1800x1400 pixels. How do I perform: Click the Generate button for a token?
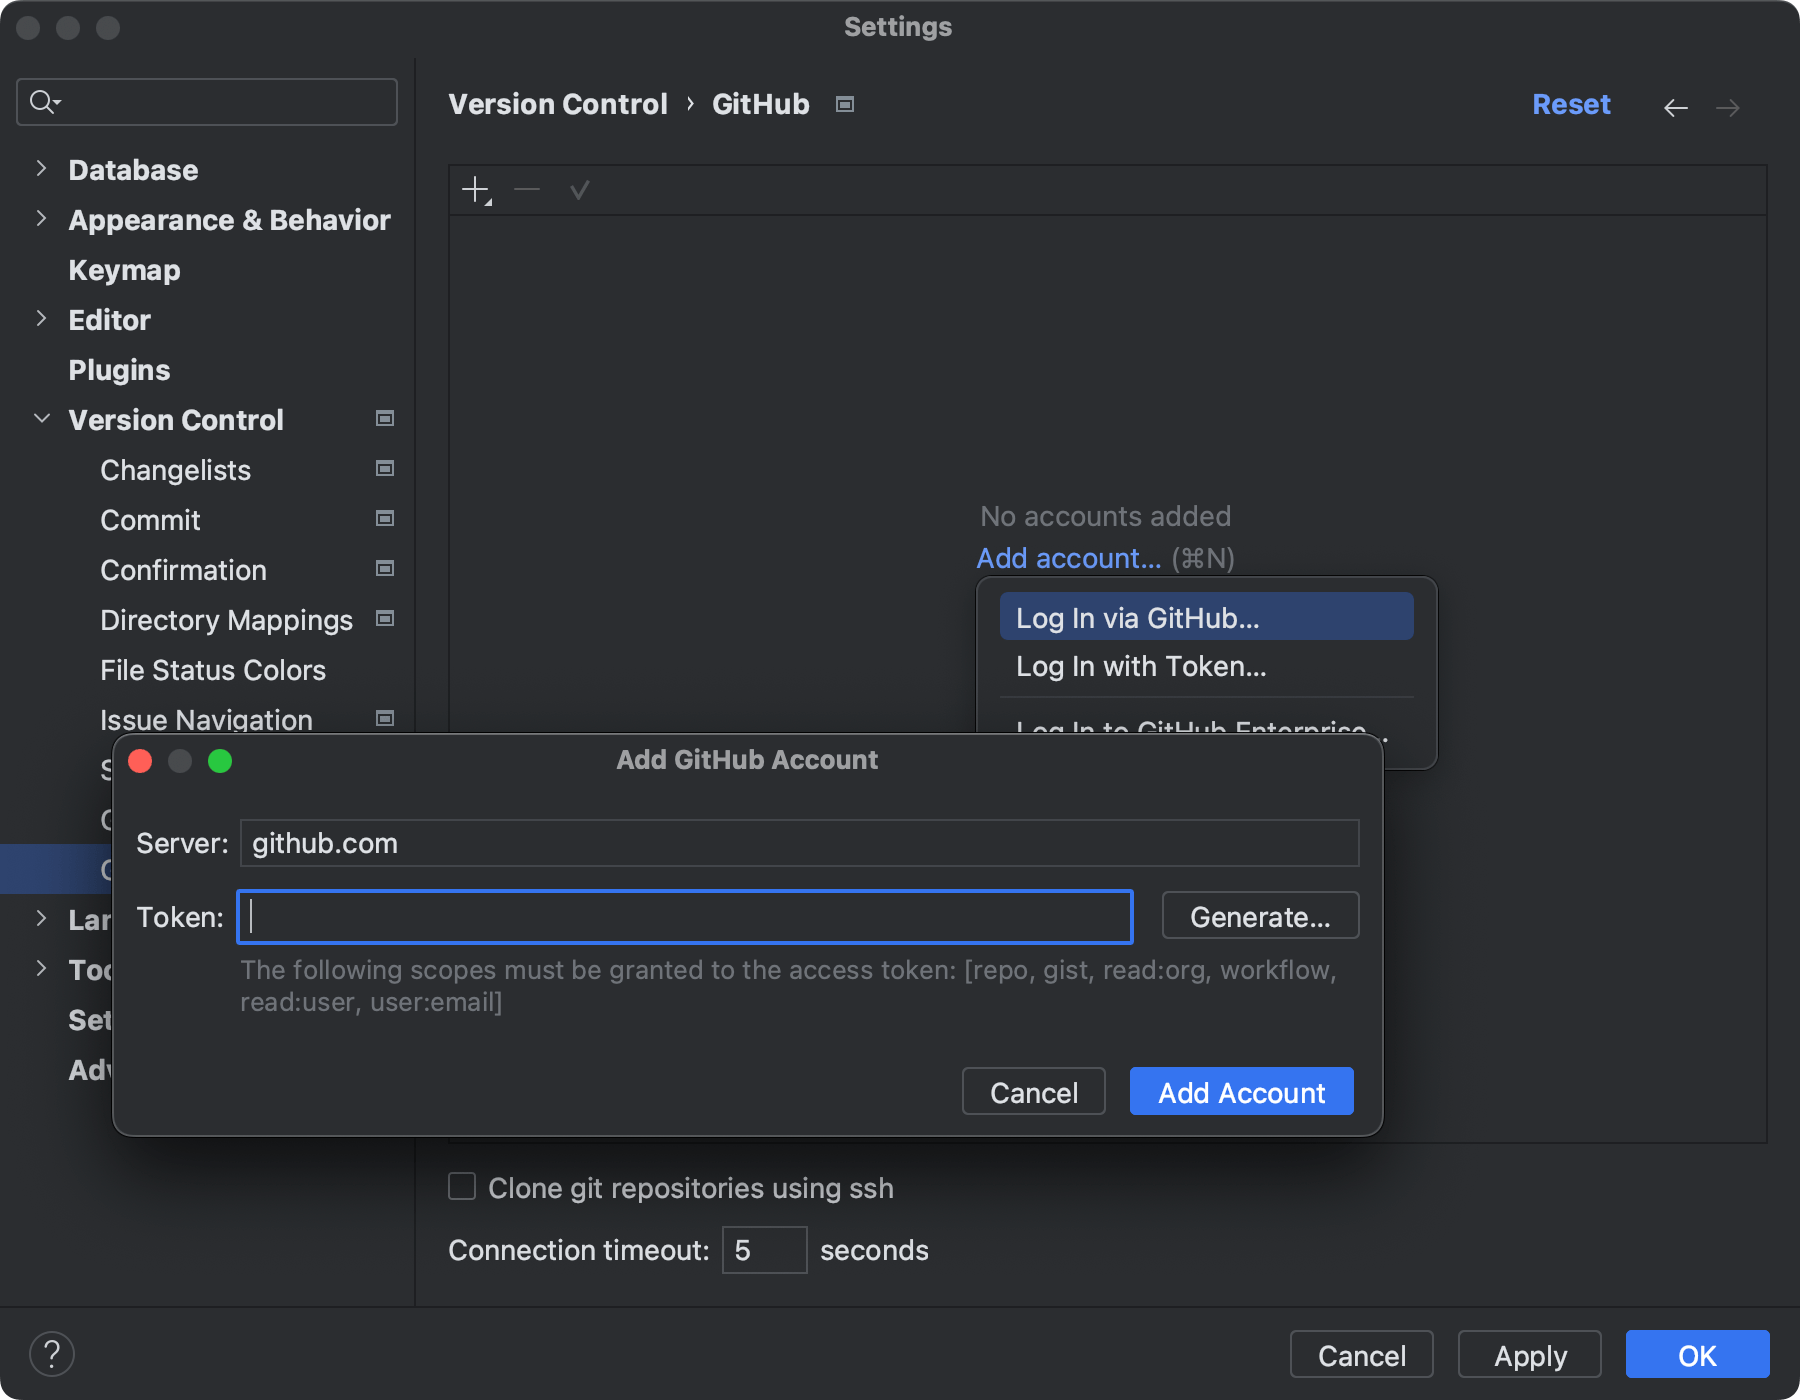pyautogui.click(x=1260, y=915)
